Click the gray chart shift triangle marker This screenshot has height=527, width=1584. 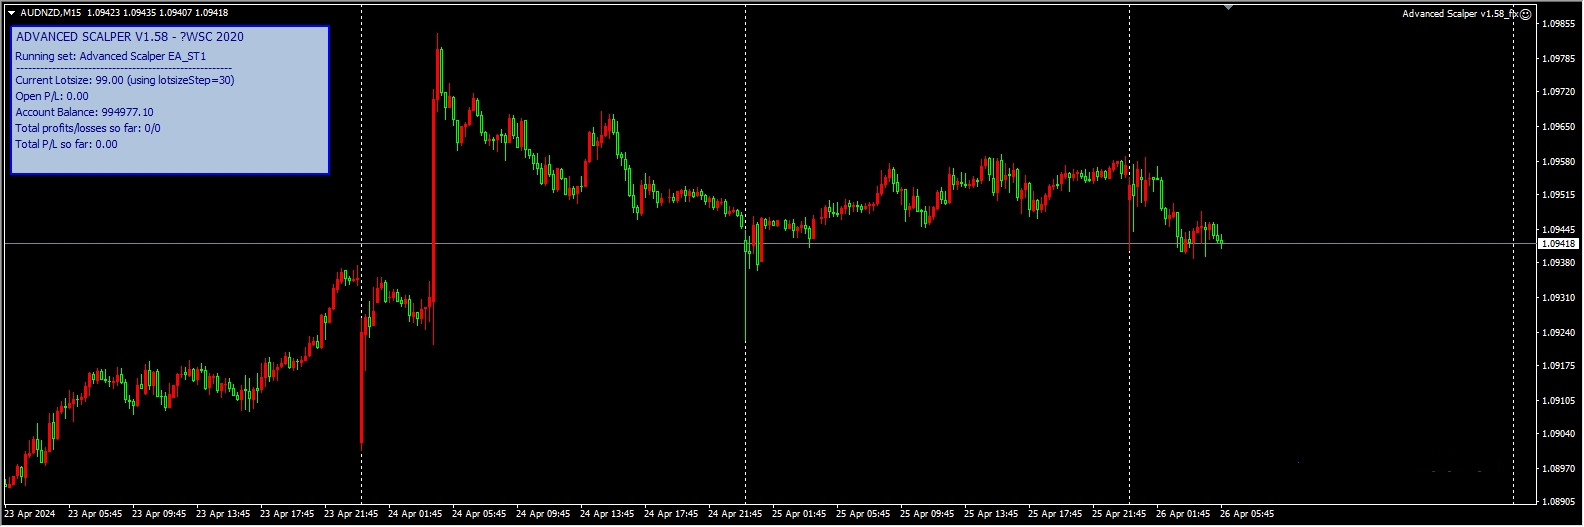click(1228, 7)
